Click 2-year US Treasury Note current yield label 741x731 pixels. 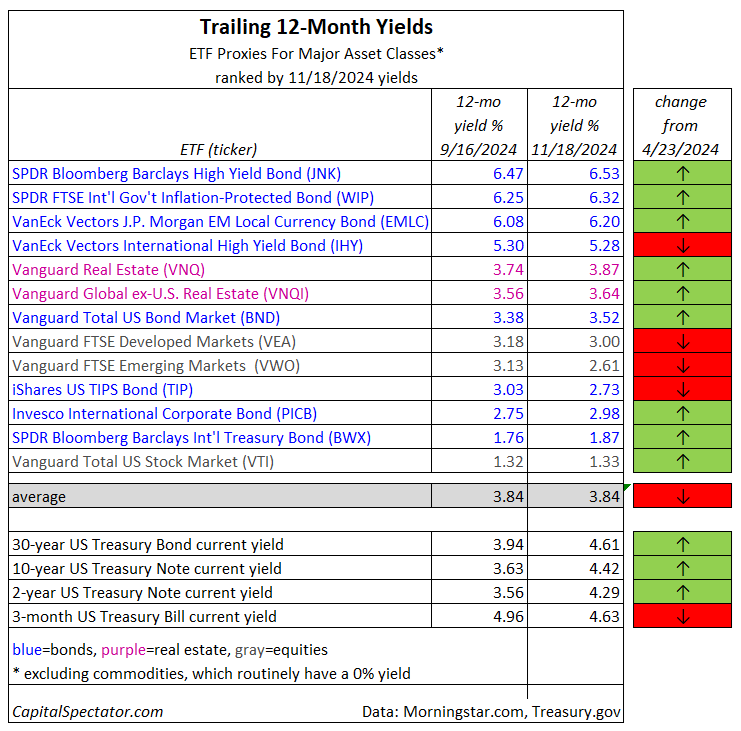click(142, 593)
